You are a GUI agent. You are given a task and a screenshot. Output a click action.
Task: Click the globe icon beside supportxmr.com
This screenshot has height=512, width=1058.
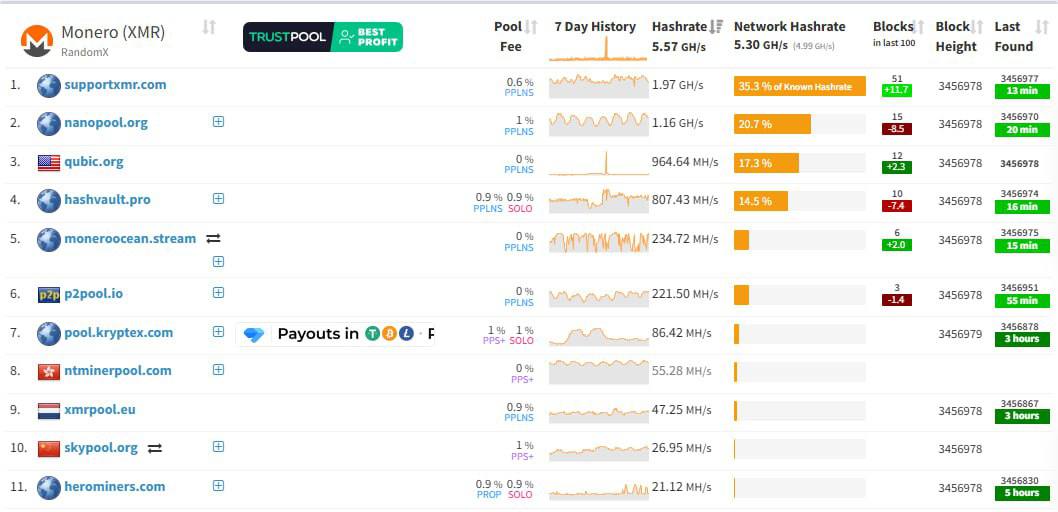click(x=49, y=86)
